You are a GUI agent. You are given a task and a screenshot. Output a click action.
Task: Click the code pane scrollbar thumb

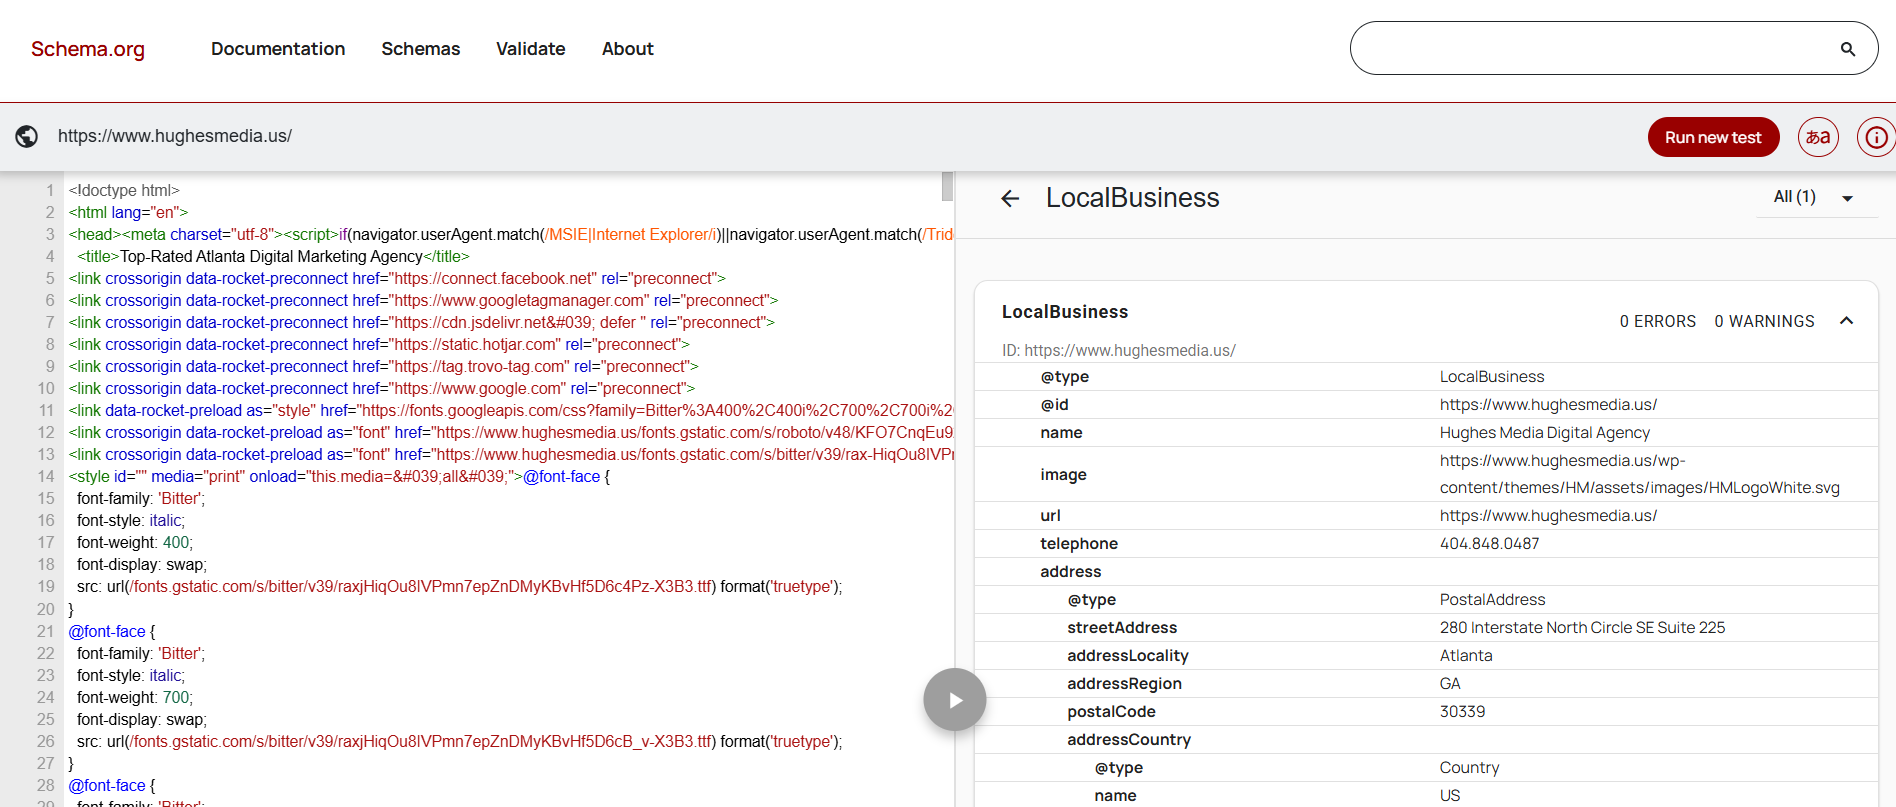(x=947, y=186)
